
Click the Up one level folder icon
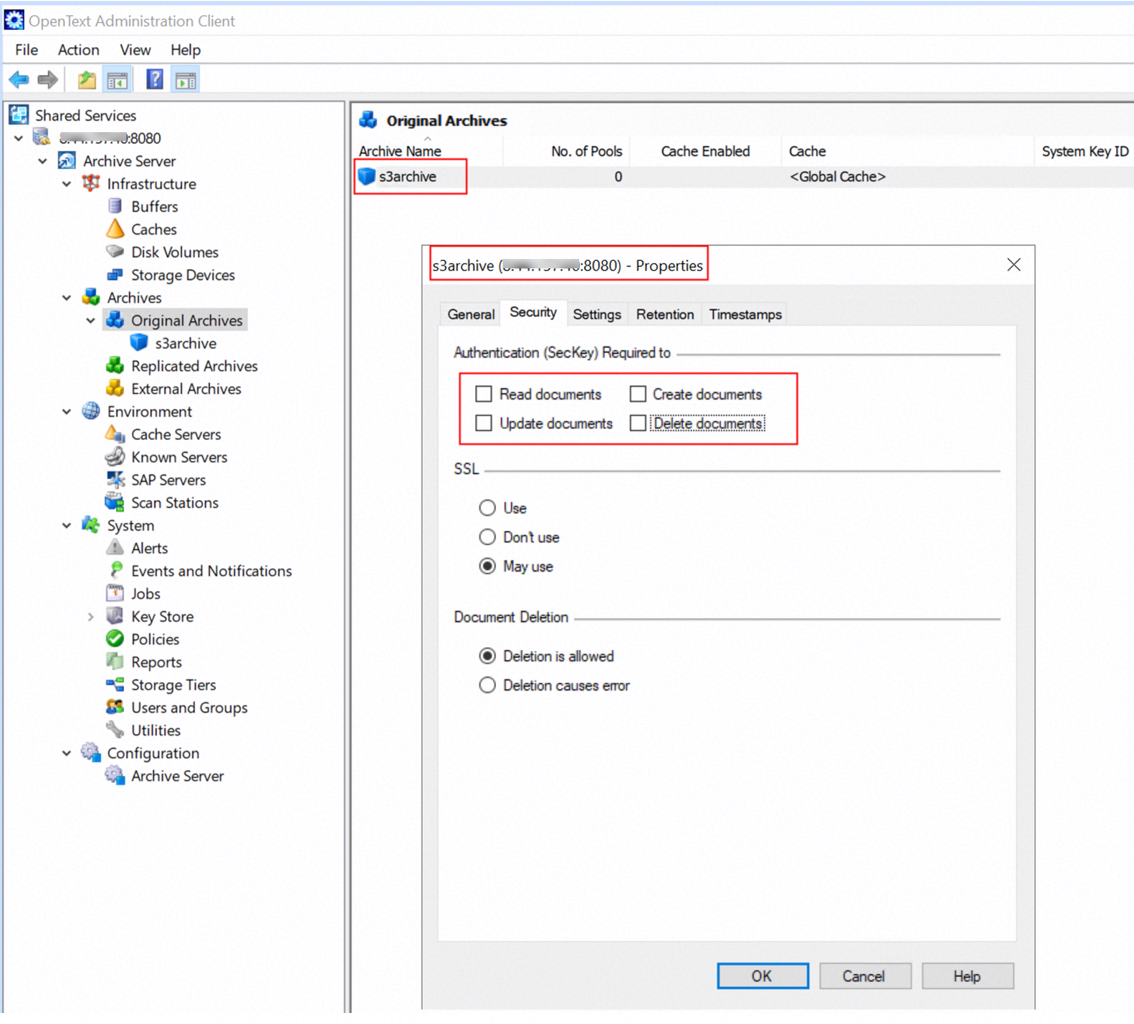point(87,80)
